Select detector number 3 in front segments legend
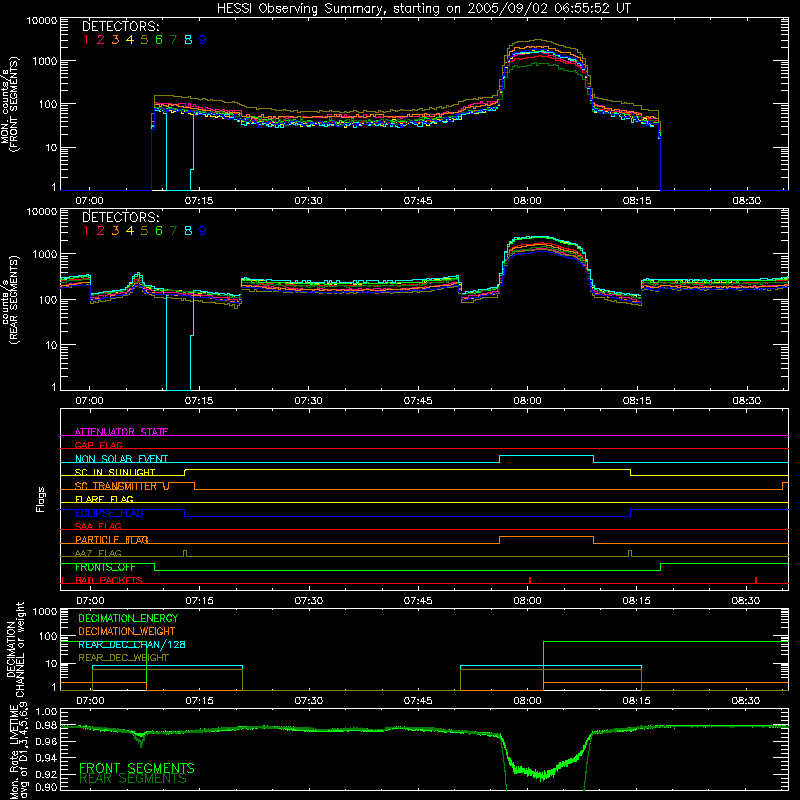Viewport: 800px width, 800px height. pos(115,39)
